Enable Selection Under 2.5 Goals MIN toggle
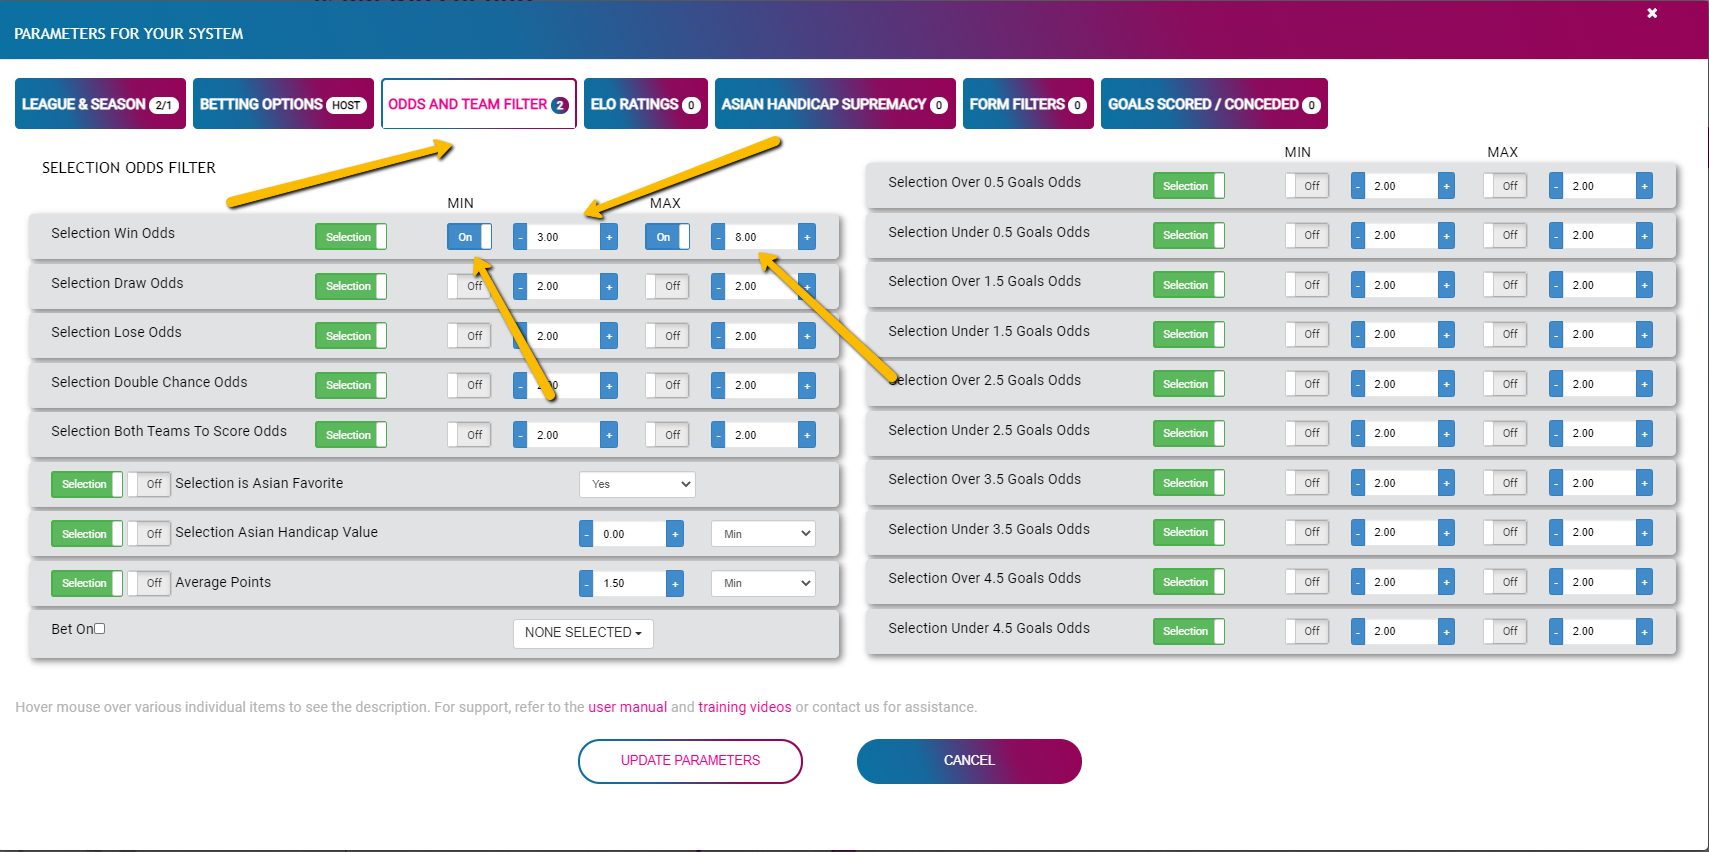Viewport: 1709px width, 852px height. tap(1307, 433)
